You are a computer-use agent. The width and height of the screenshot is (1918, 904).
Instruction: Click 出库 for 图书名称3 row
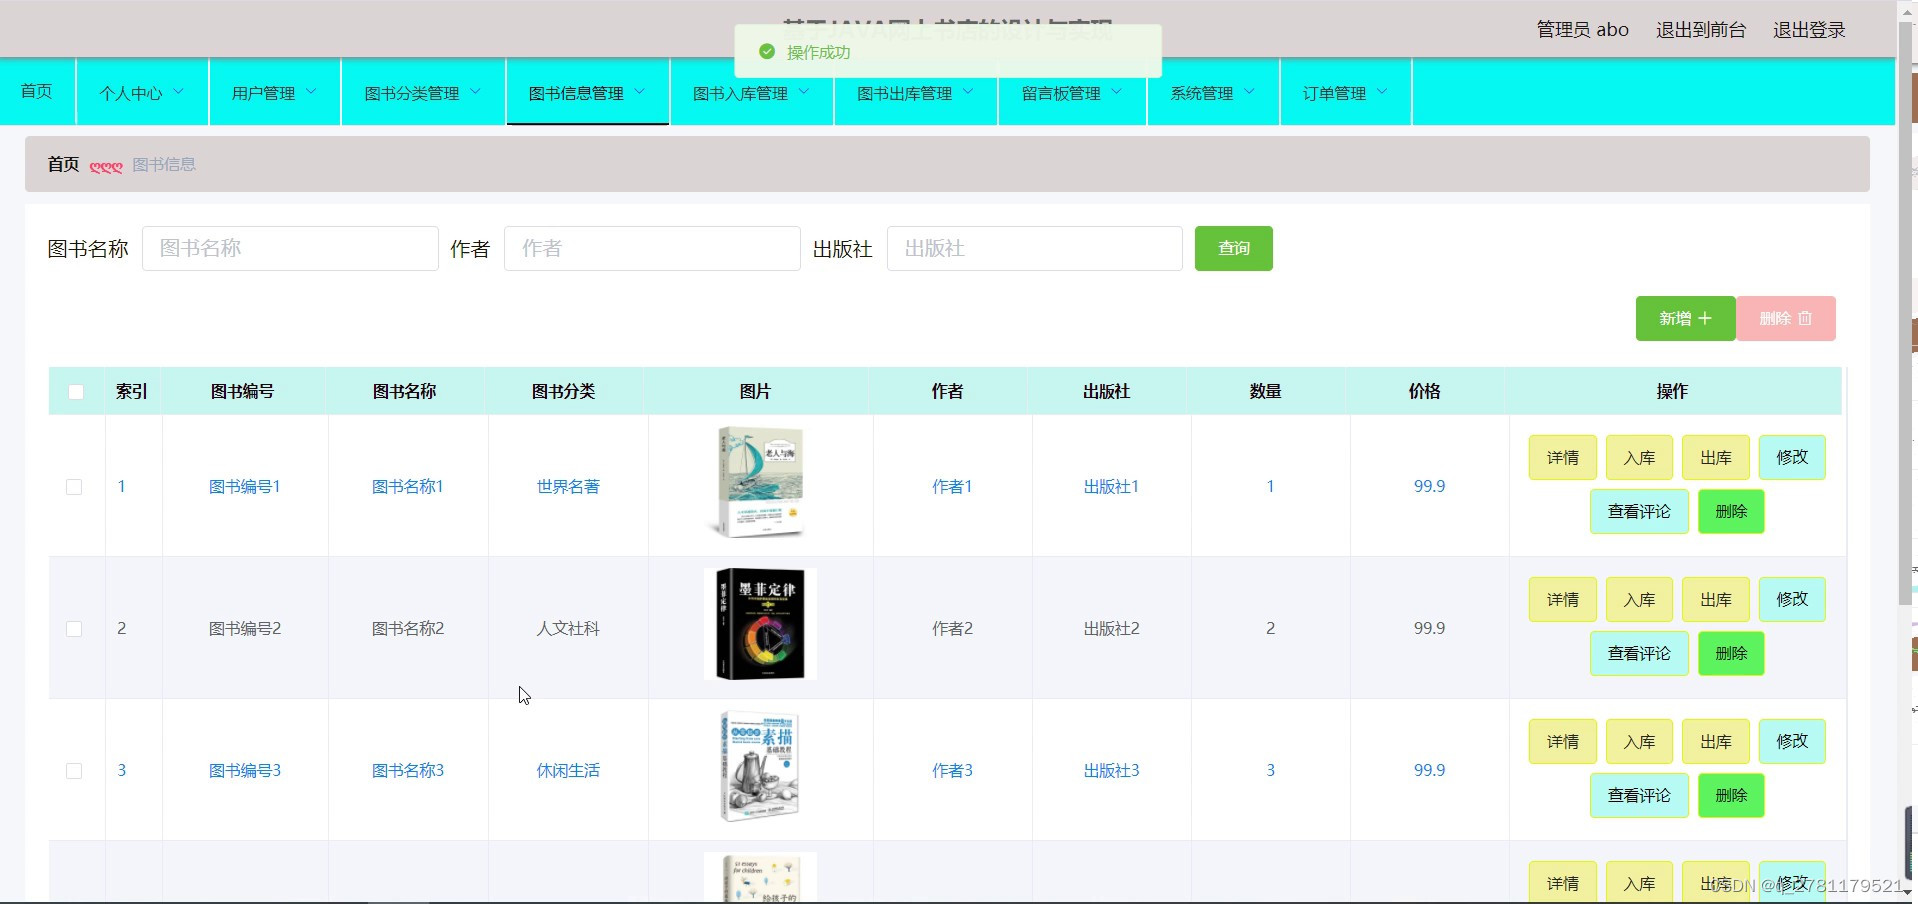pos(1716,741)
